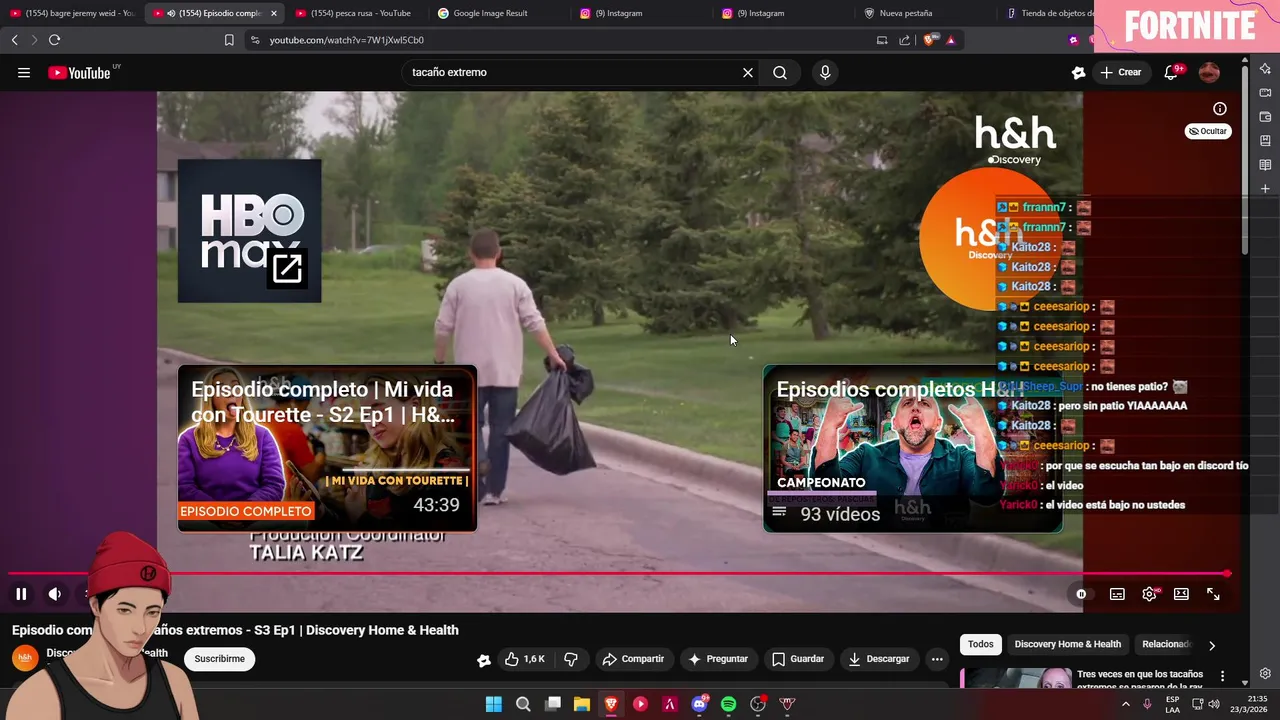
Task: Switch to bagre jeremy weid tab
Action: coord(72,13)
